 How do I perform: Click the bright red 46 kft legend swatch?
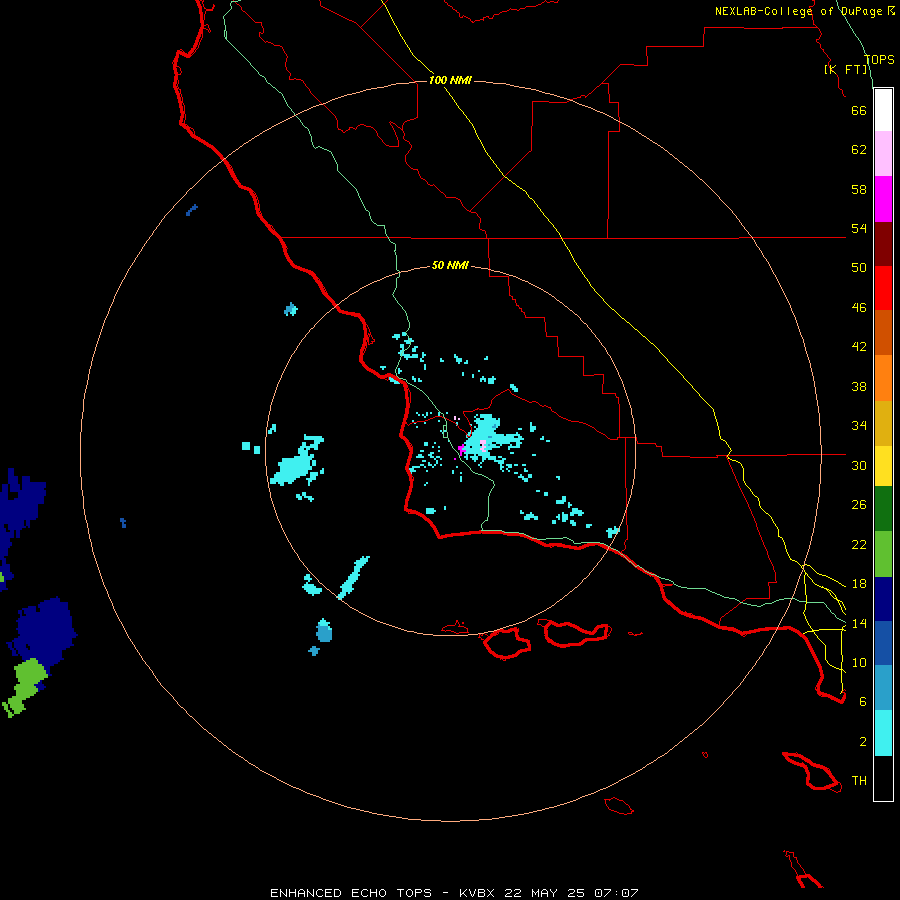click(883, 288)
